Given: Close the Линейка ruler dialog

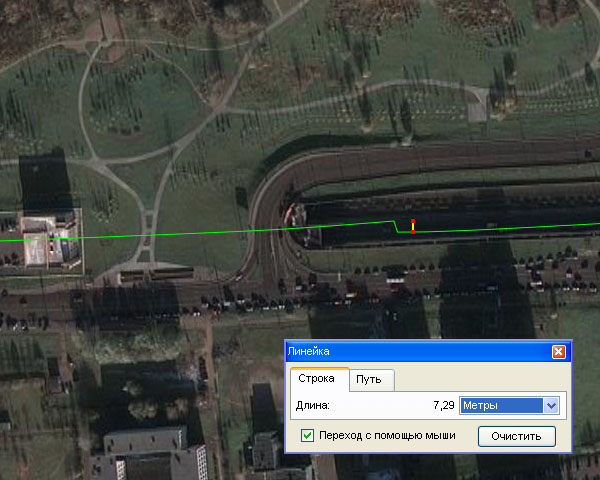Looking at the screenshot, I should (x=559, y=352).
